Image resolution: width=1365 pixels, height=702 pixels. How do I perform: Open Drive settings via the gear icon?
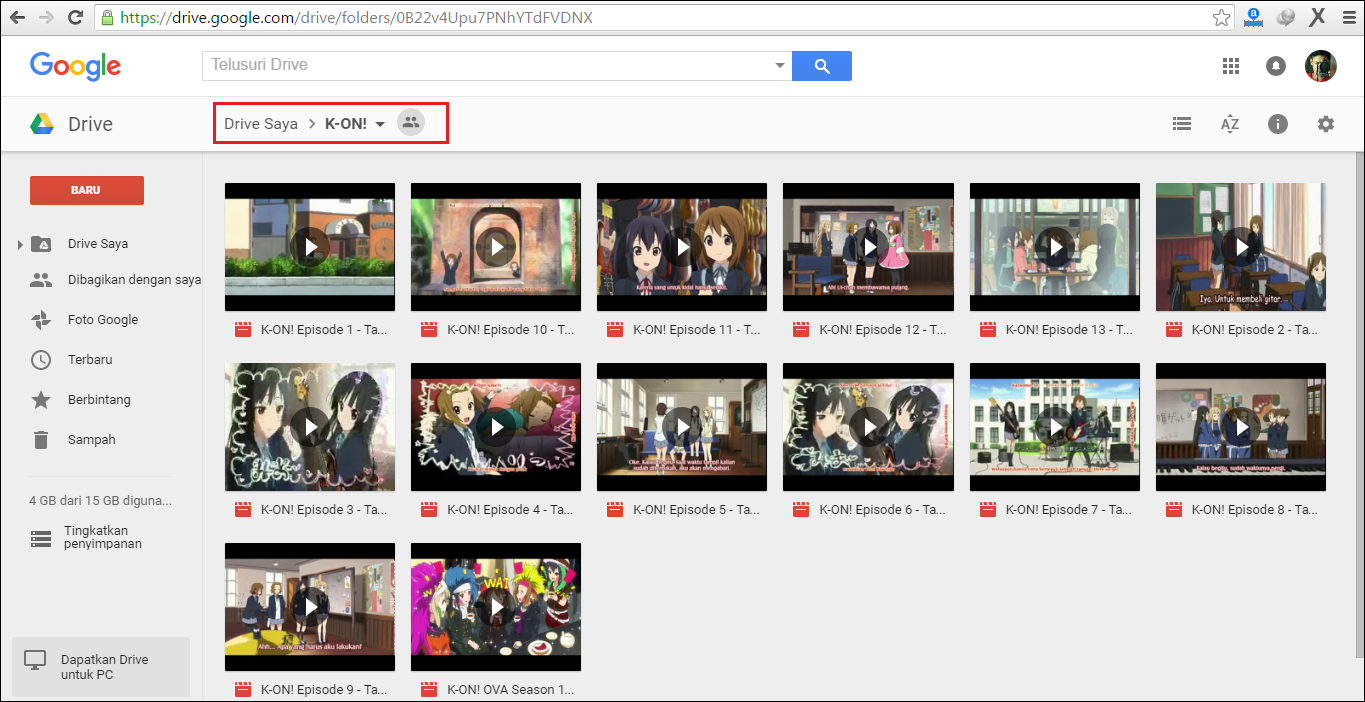pos(1325,123)
